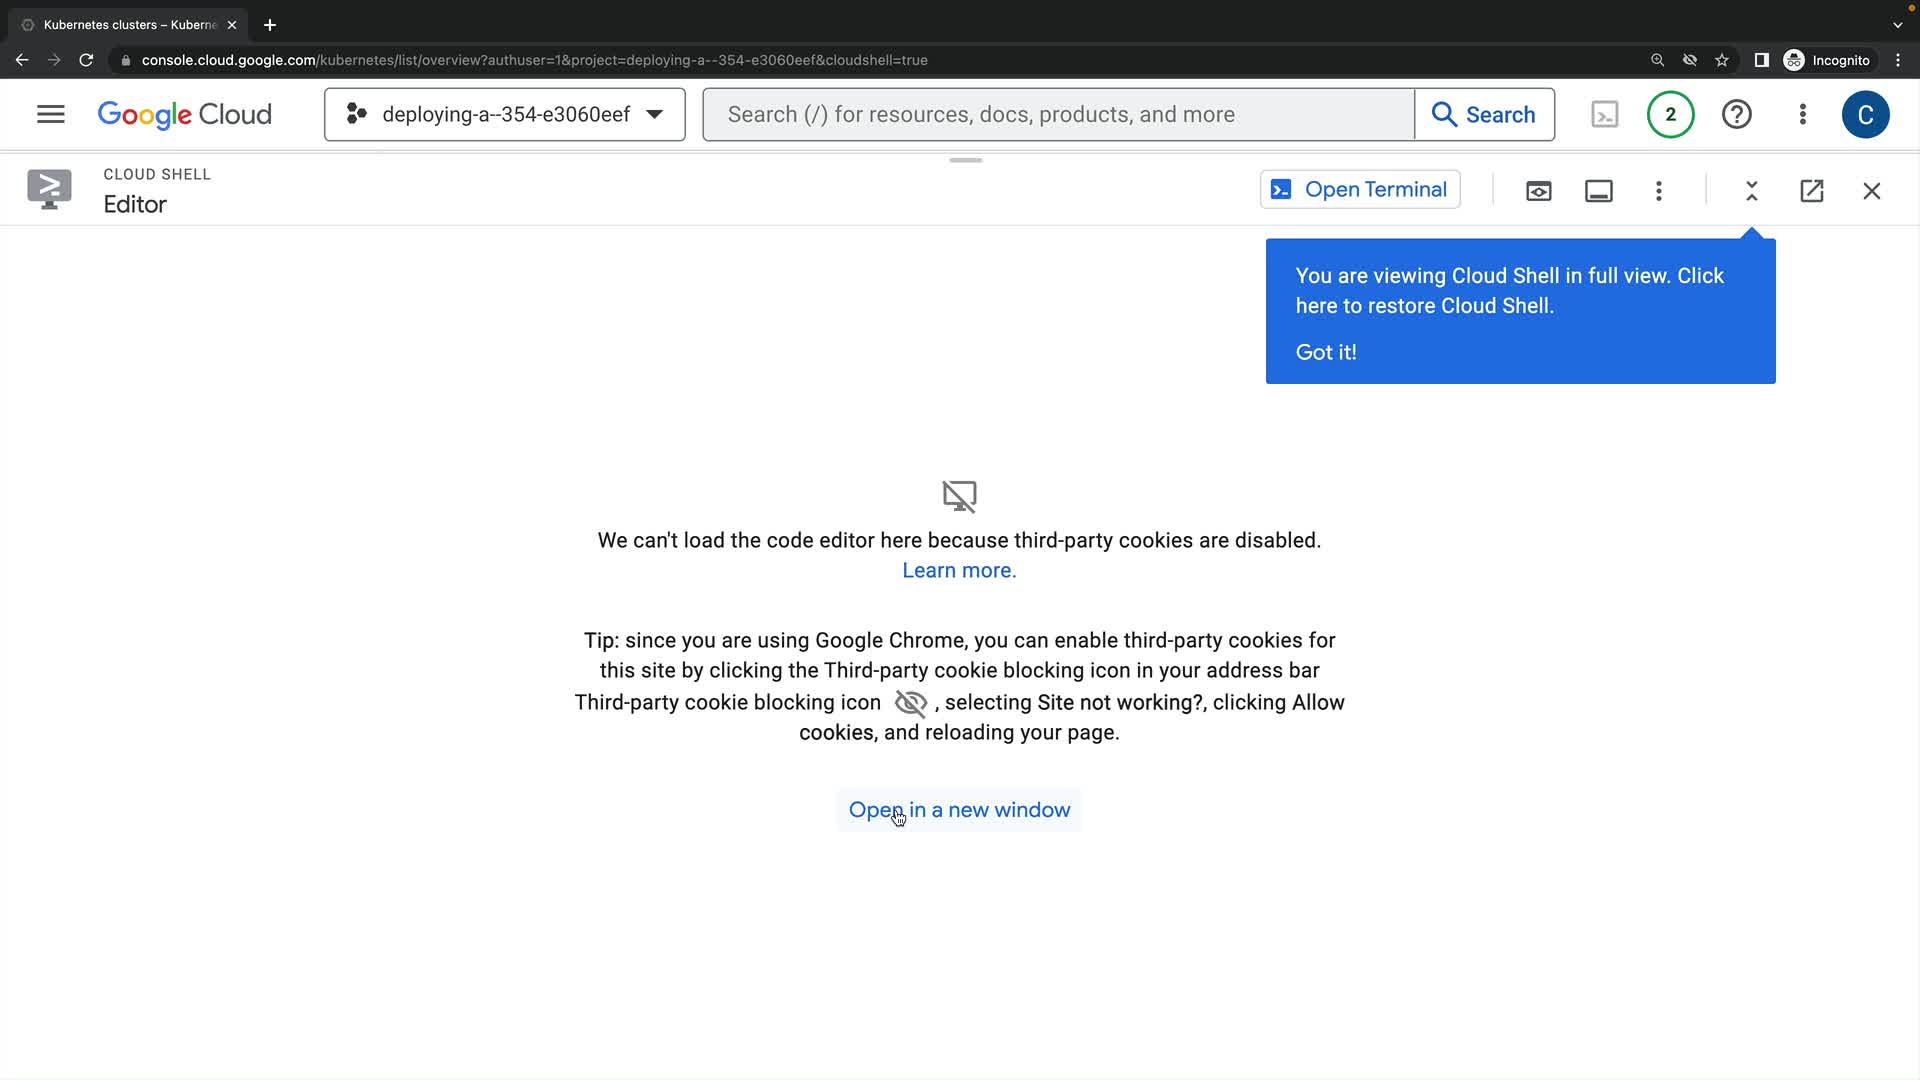Viewport: 1920px width, 1080px height.
Task: Click the resources search input field
Action: [x=1058, y=114]
